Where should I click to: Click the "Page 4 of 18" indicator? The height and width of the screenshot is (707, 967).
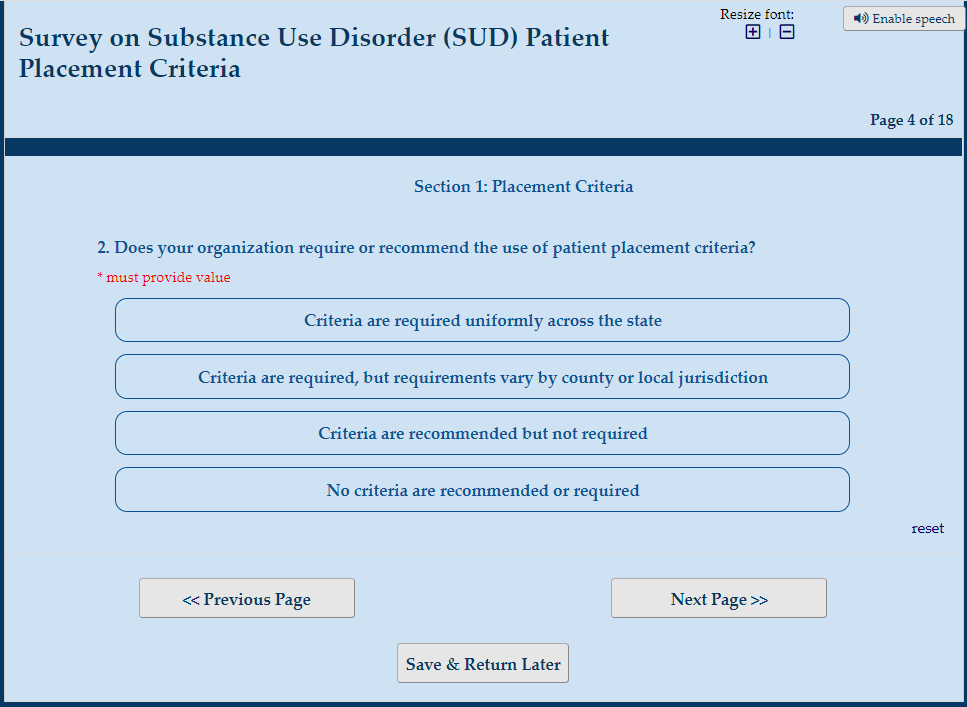point(911,120)
